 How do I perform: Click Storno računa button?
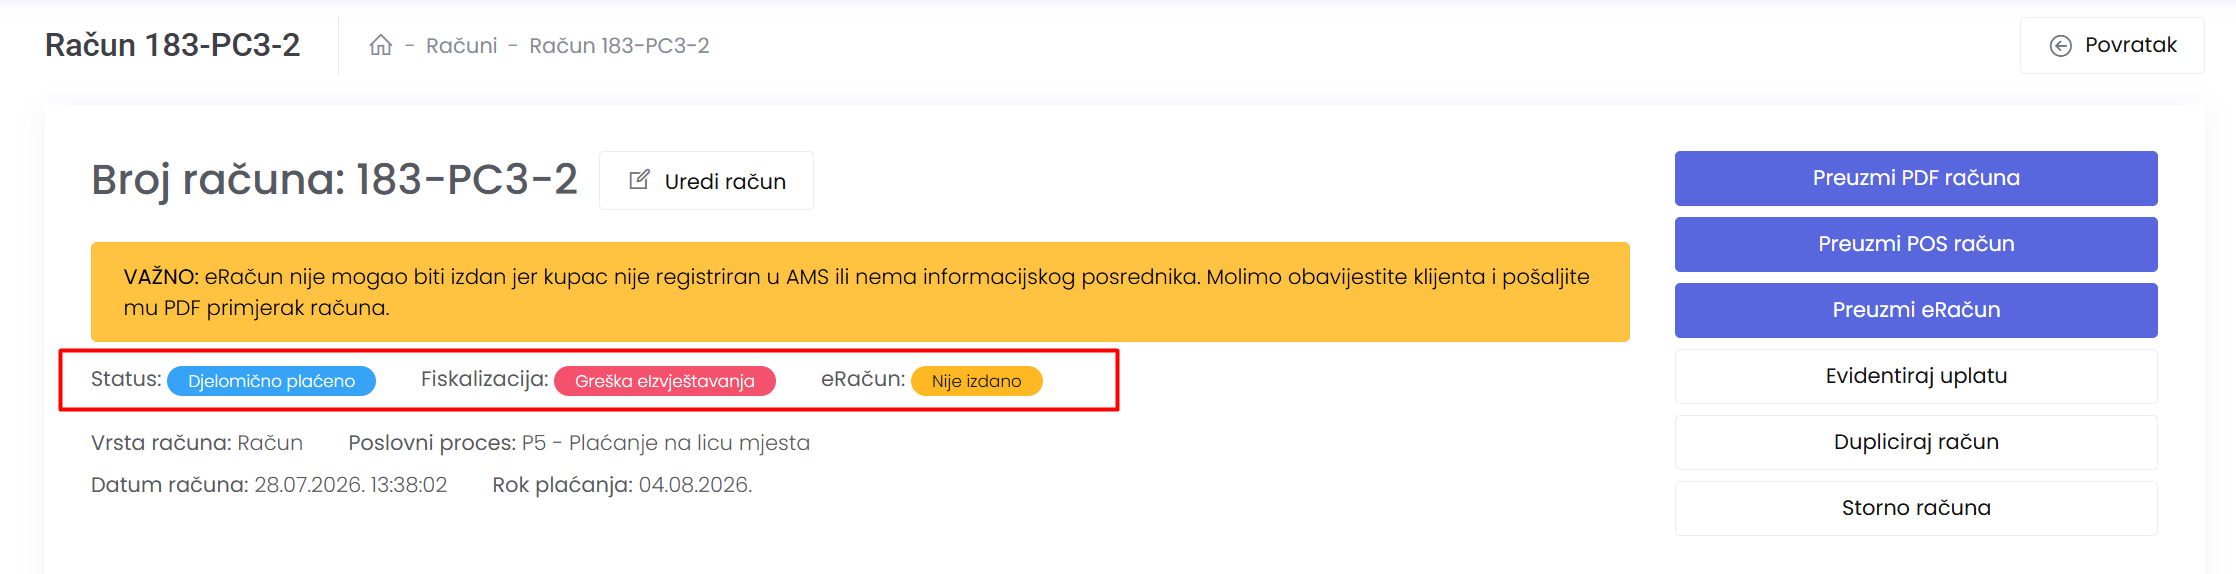click(x=1916, y=508)
